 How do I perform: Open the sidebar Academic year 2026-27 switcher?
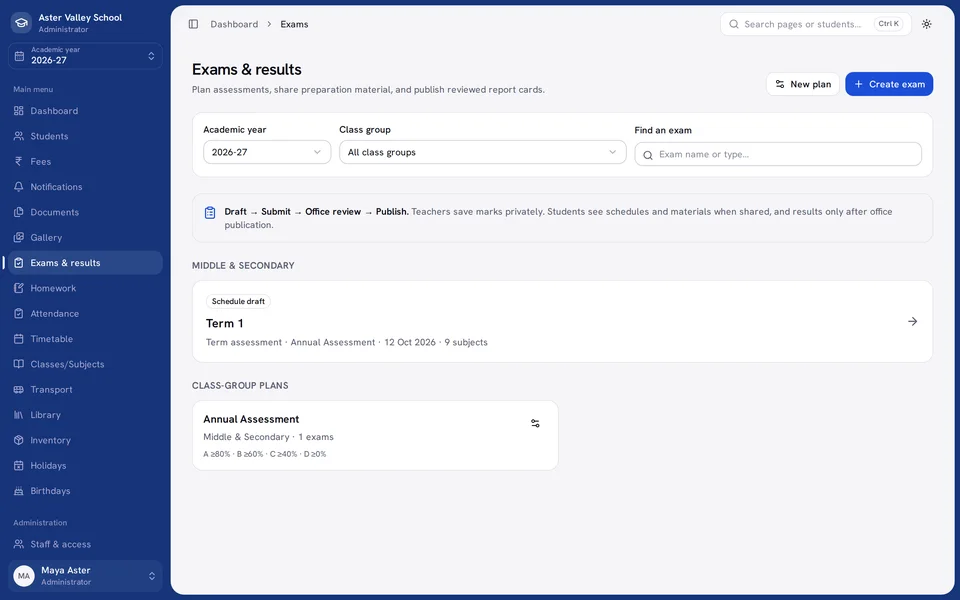(85, 56)
